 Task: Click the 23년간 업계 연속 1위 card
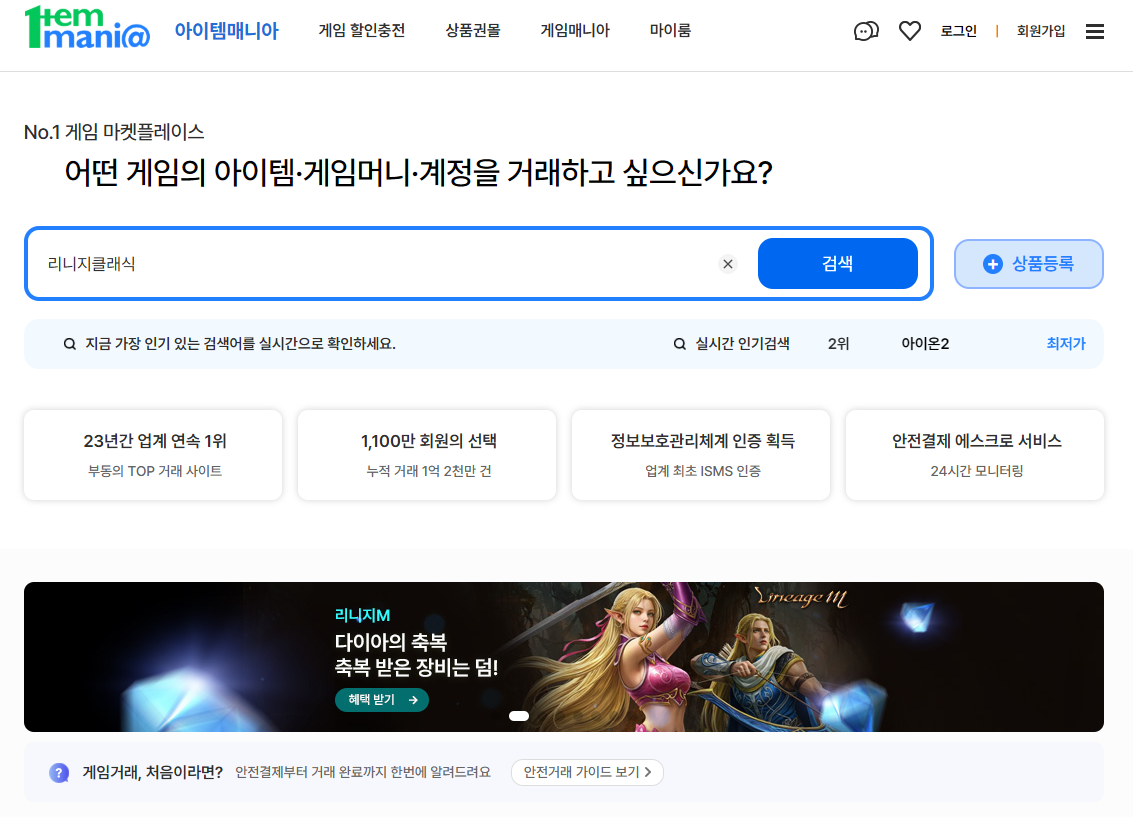pos(153,455)
